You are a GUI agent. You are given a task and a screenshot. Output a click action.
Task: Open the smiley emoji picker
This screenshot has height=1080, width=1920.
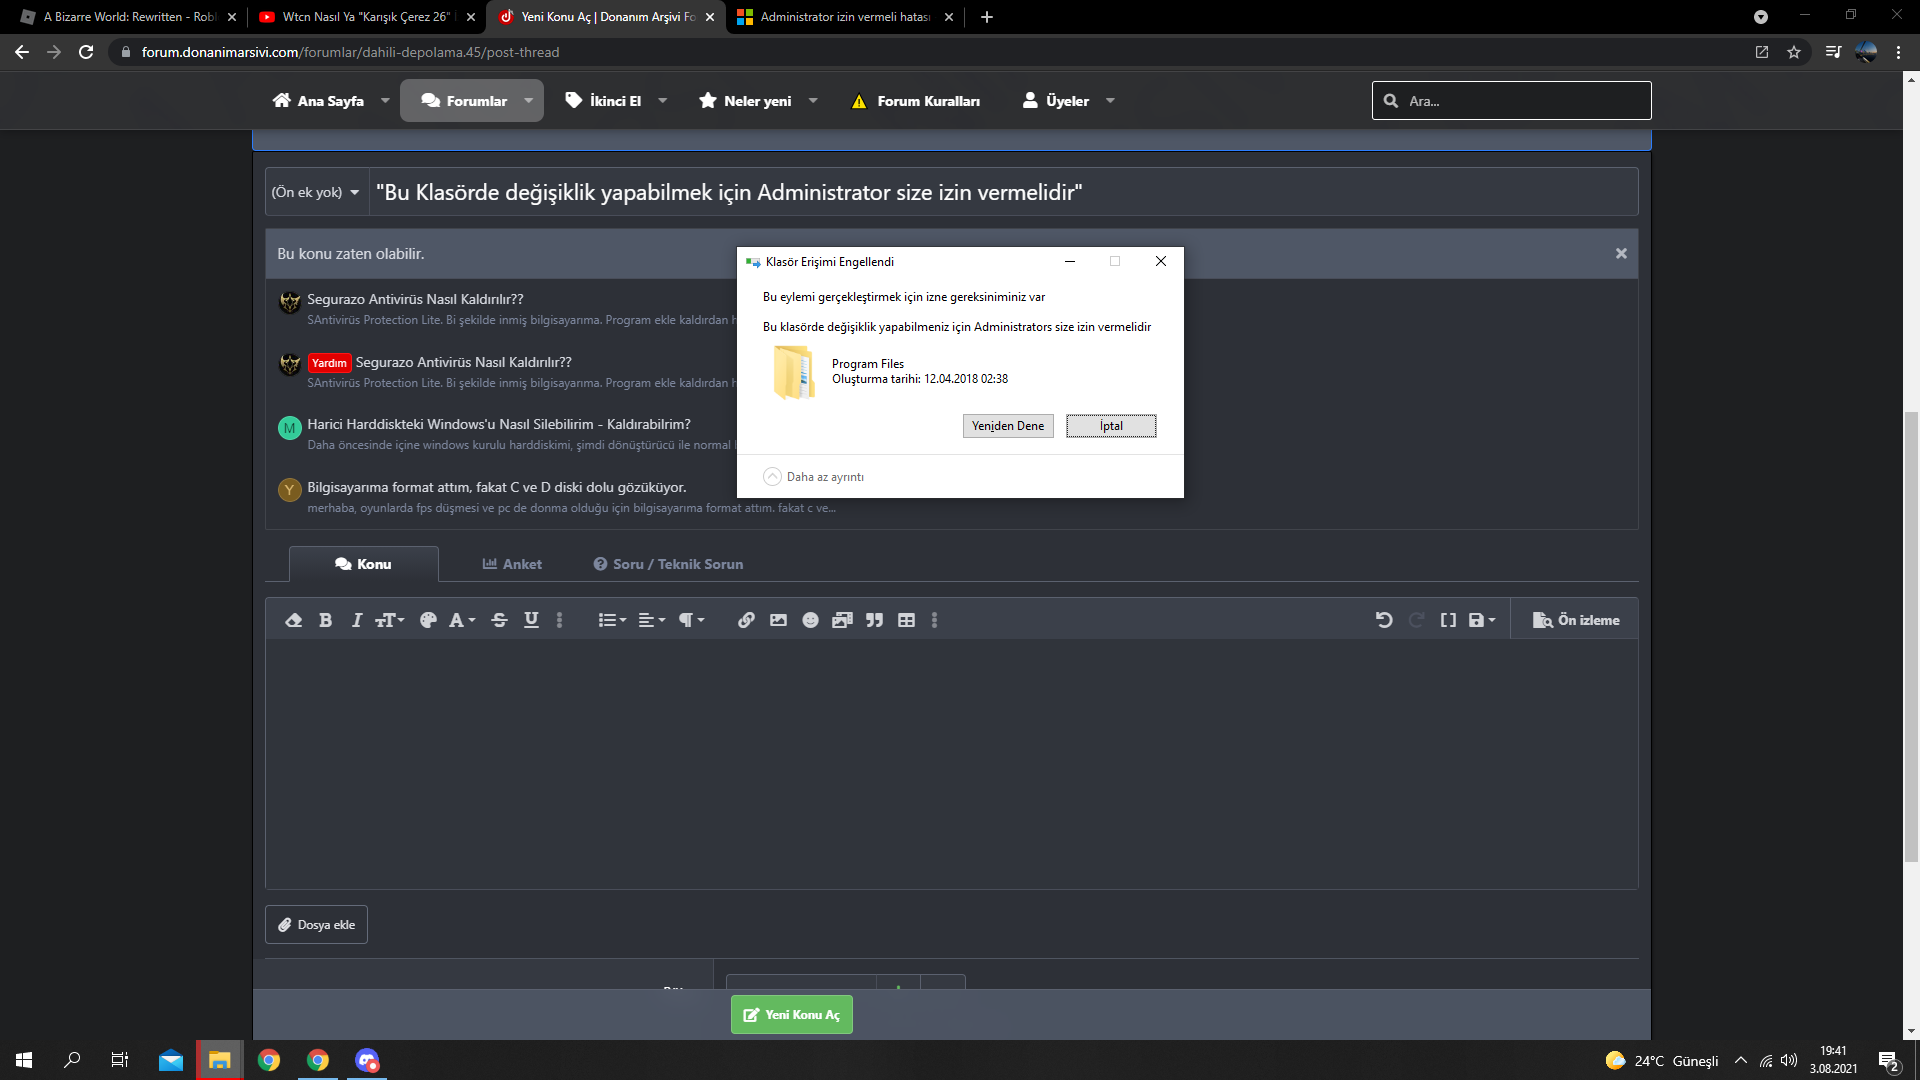pos(810,620)
